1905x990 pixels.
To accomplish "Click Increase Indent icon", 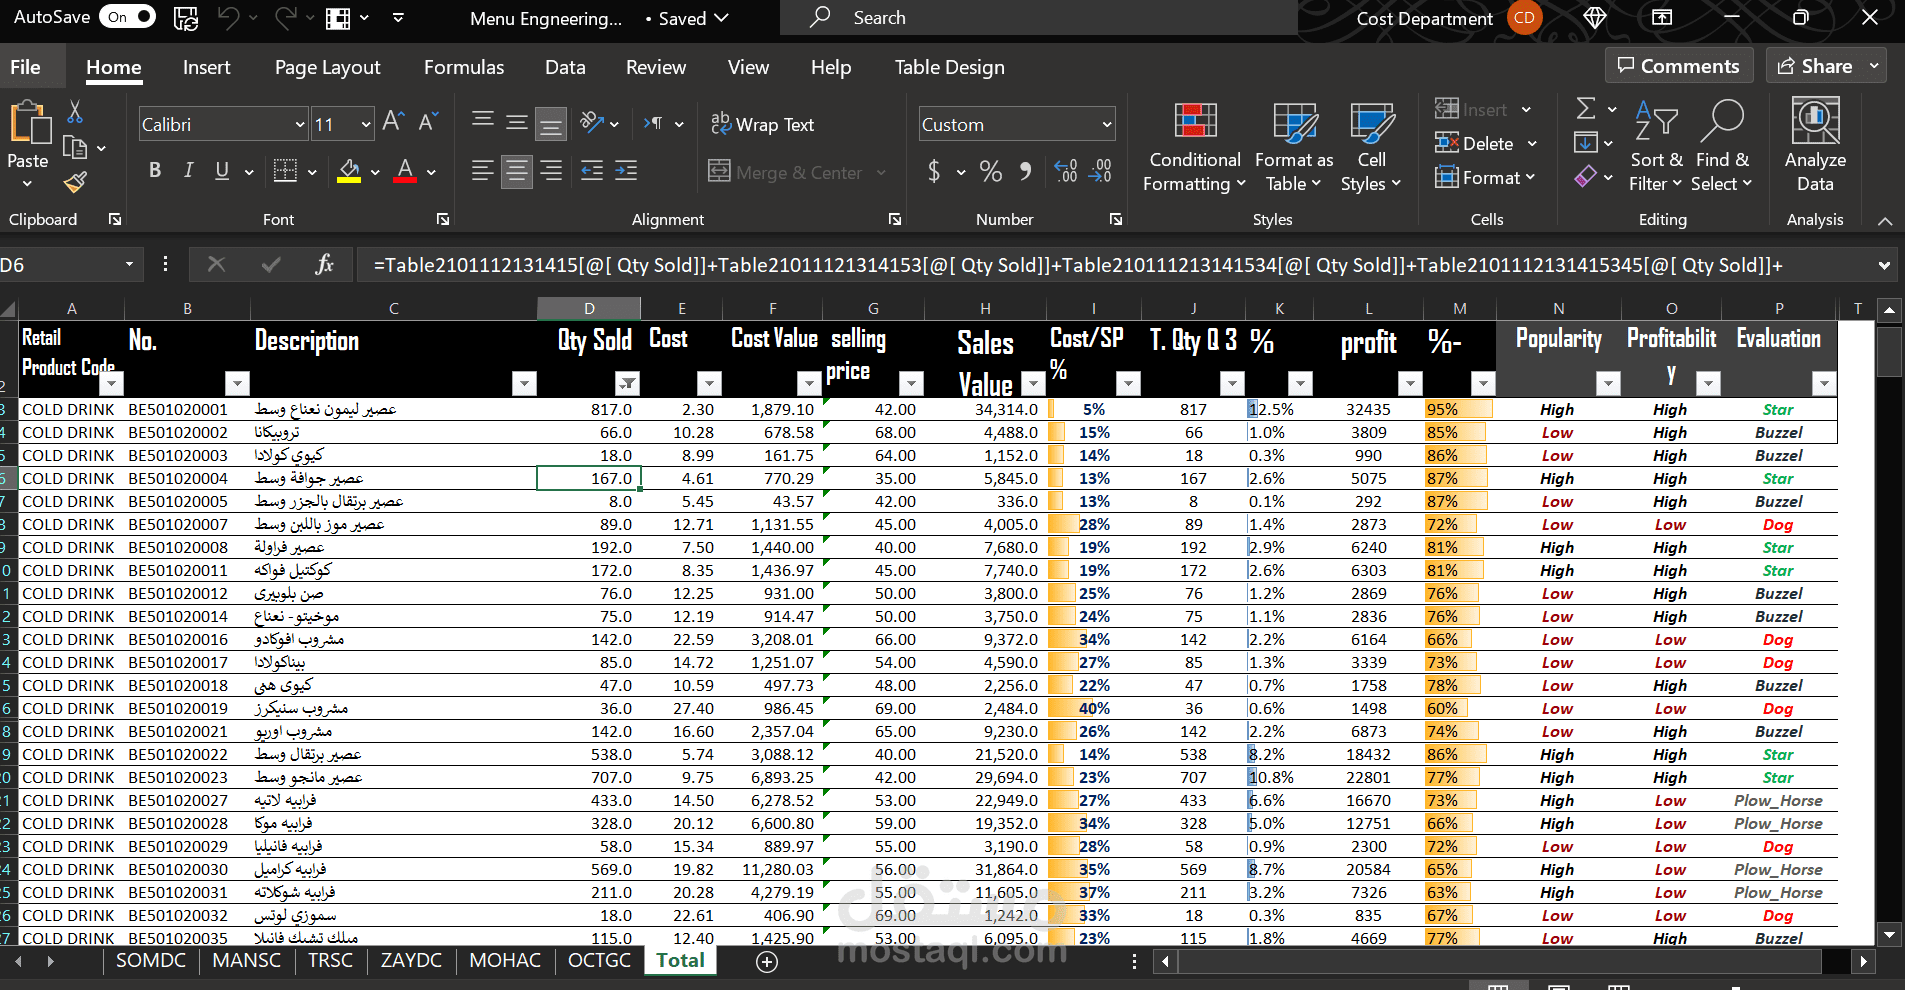I will tap(626, 171).
